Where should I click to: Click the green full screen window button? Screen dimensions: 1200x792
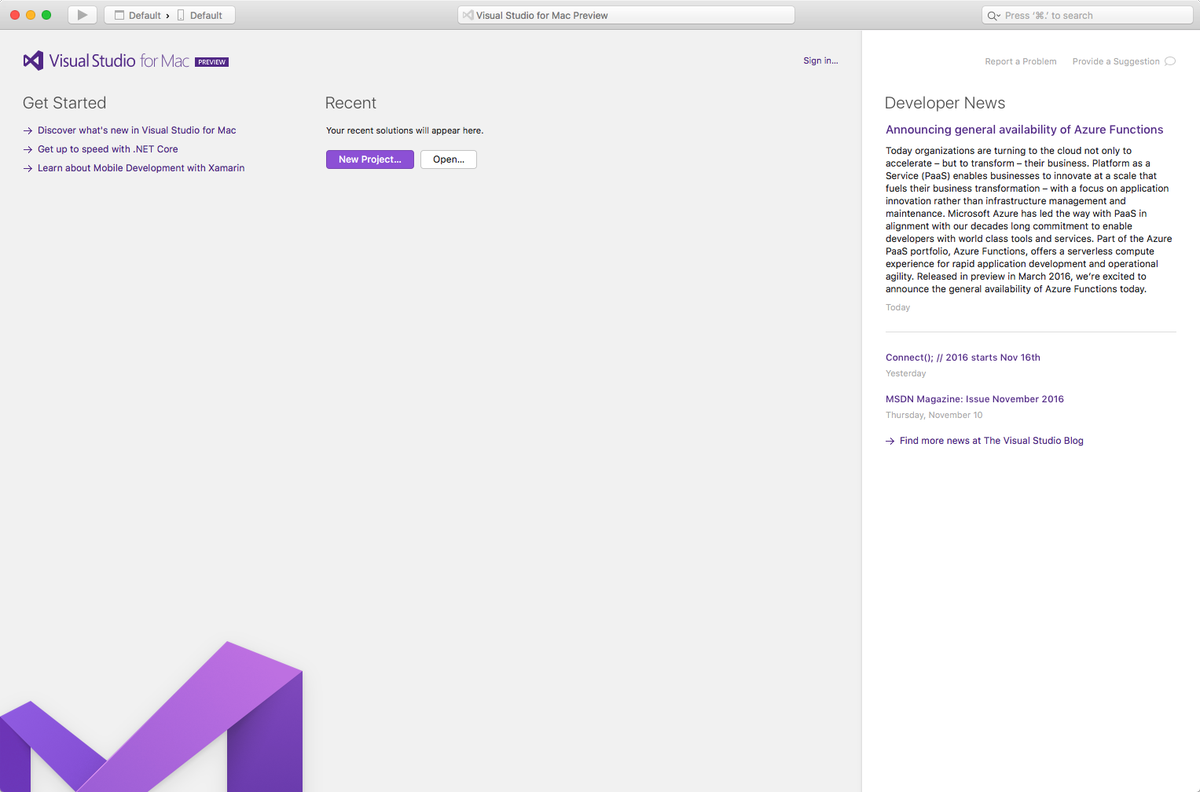tap(46, 15)
